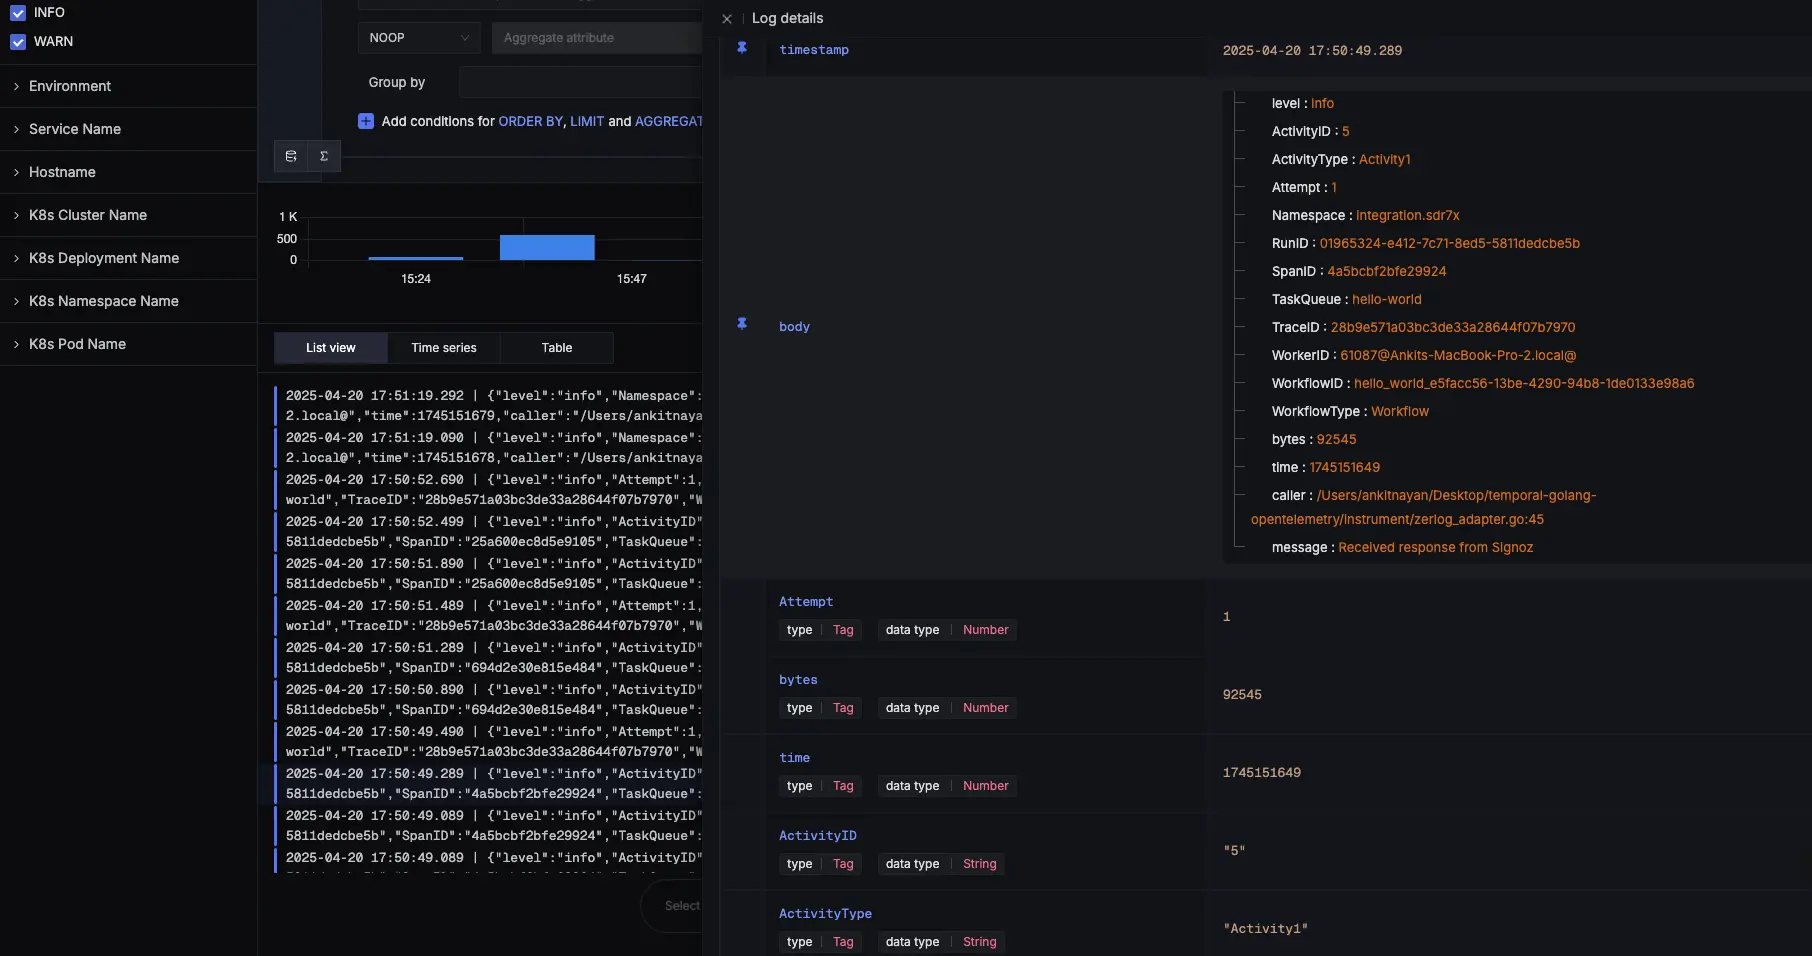The width and height of the screenshot is (1812, 956).
Task: Click the Attempt attribute name
Action: click(806, 602)
